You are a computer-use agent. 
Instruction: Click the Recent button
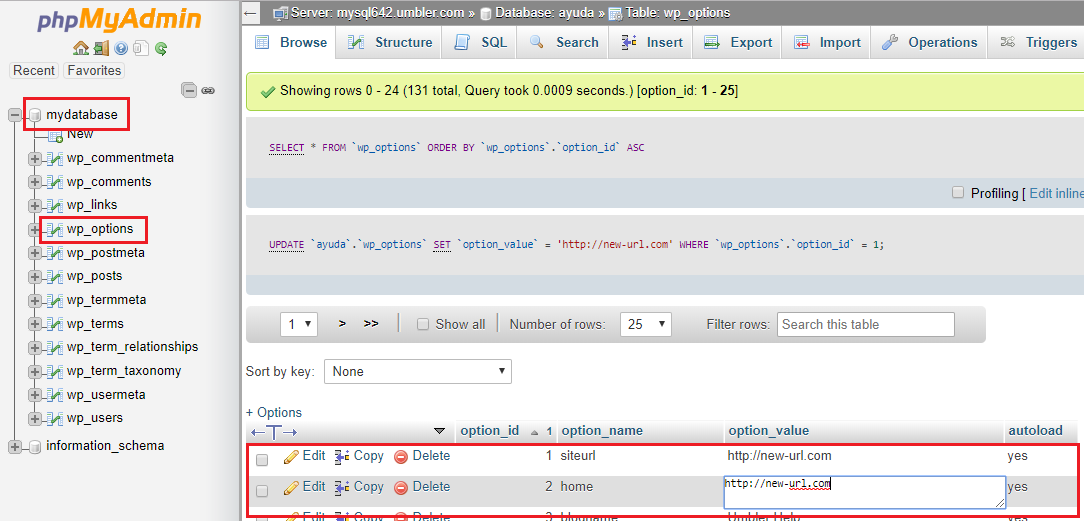click(34, 70)
